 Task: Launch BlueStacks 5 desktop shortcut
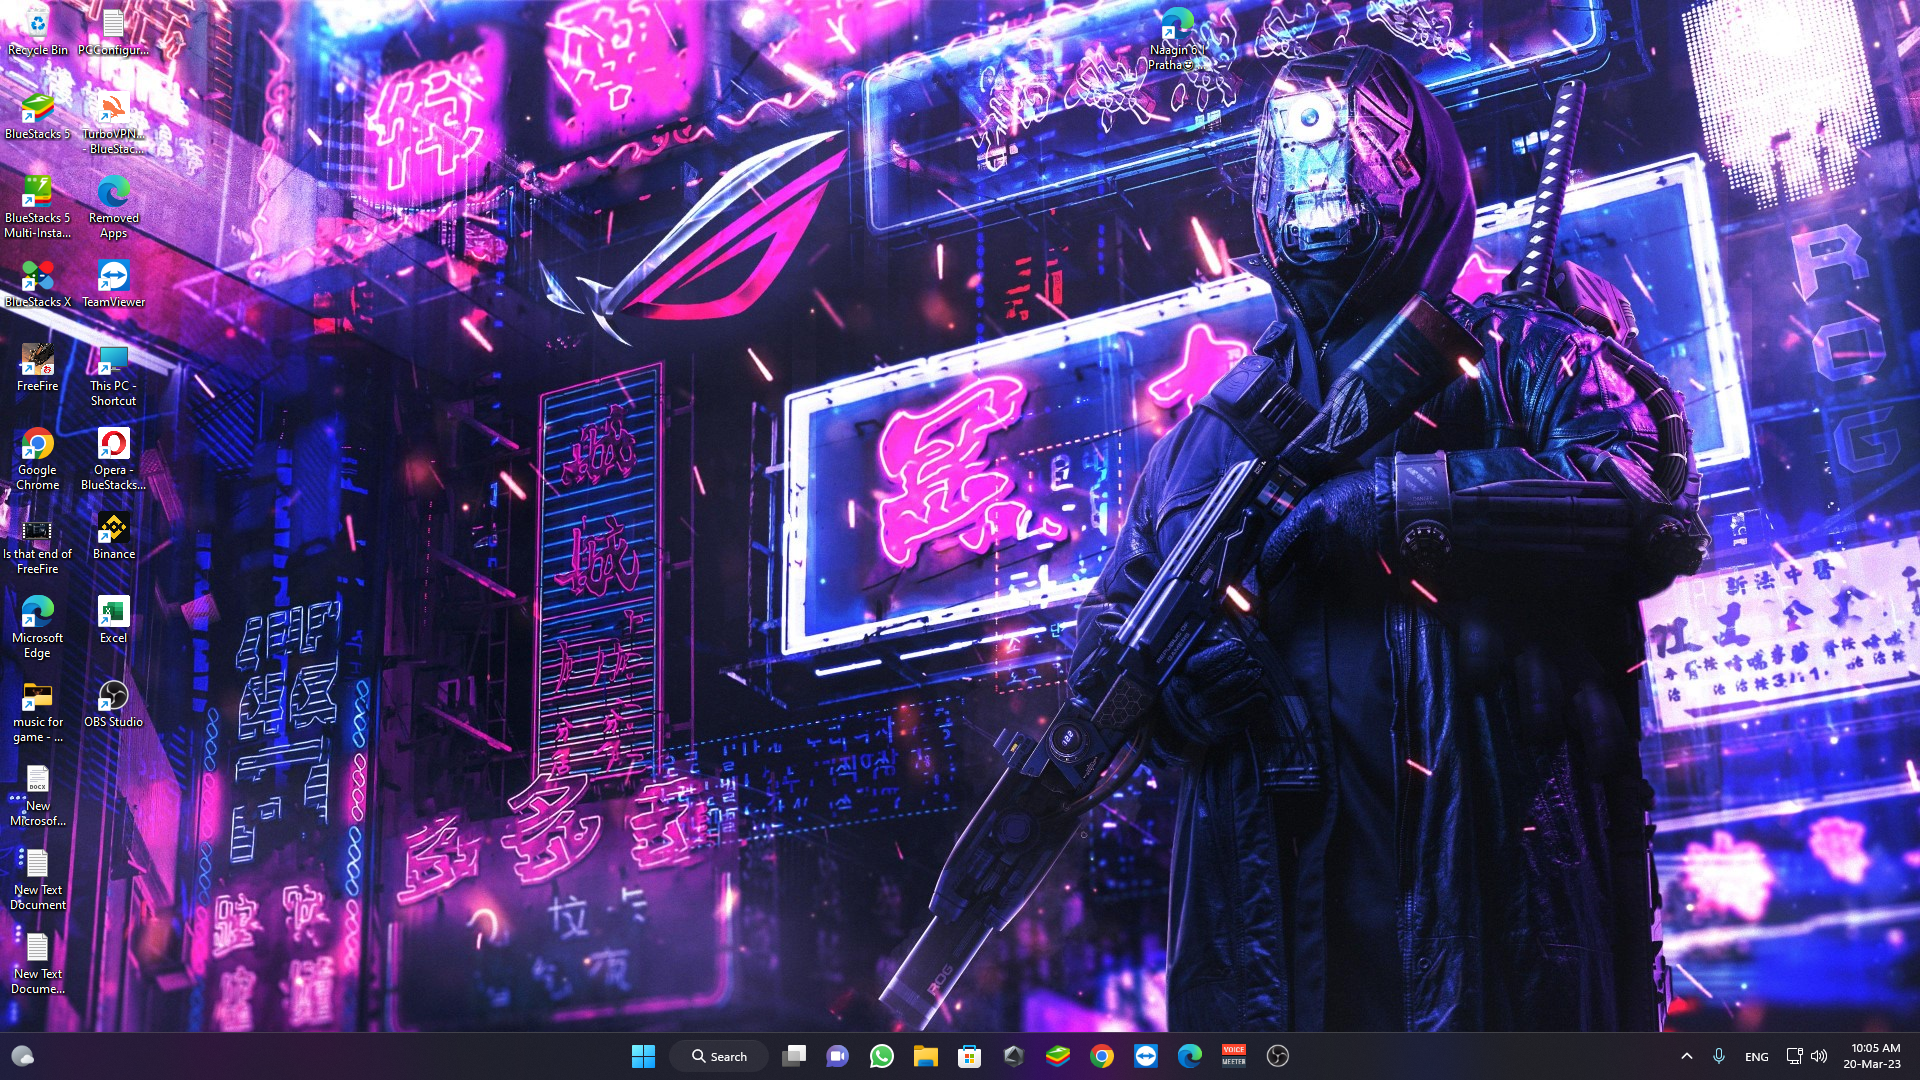pos(37,115)
